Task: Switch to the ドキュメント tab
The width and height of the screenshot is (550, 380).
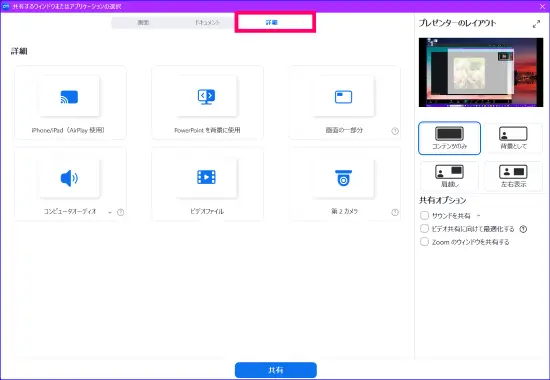Action: (x=207, y=22)
